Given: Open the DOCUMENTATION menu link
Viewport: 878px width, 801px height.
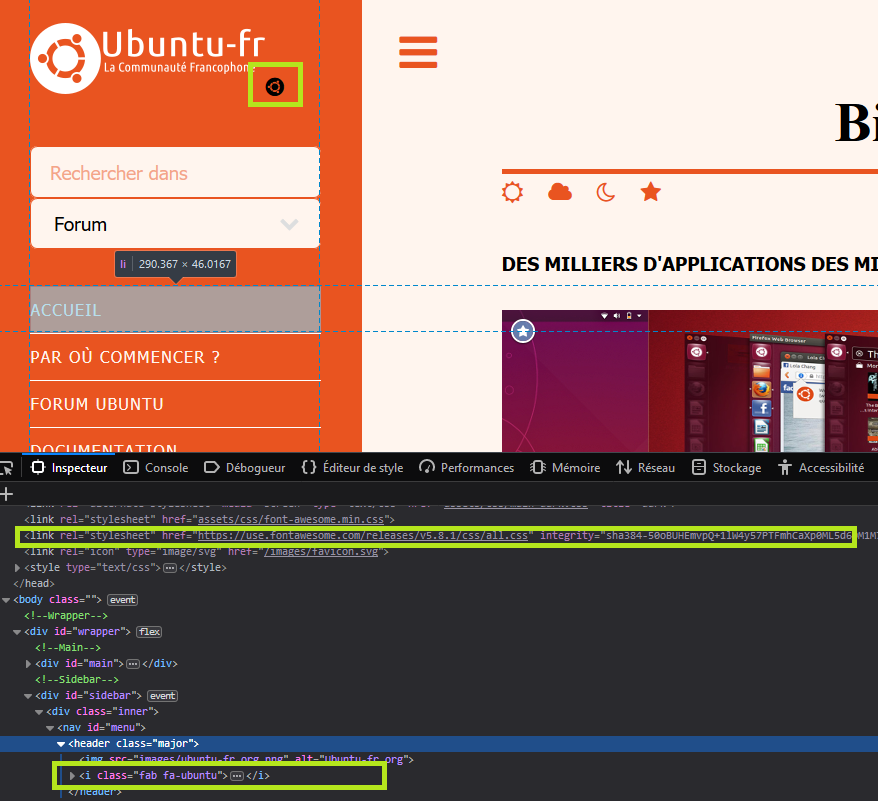Looking at the screenshot, I should [104, 448].
